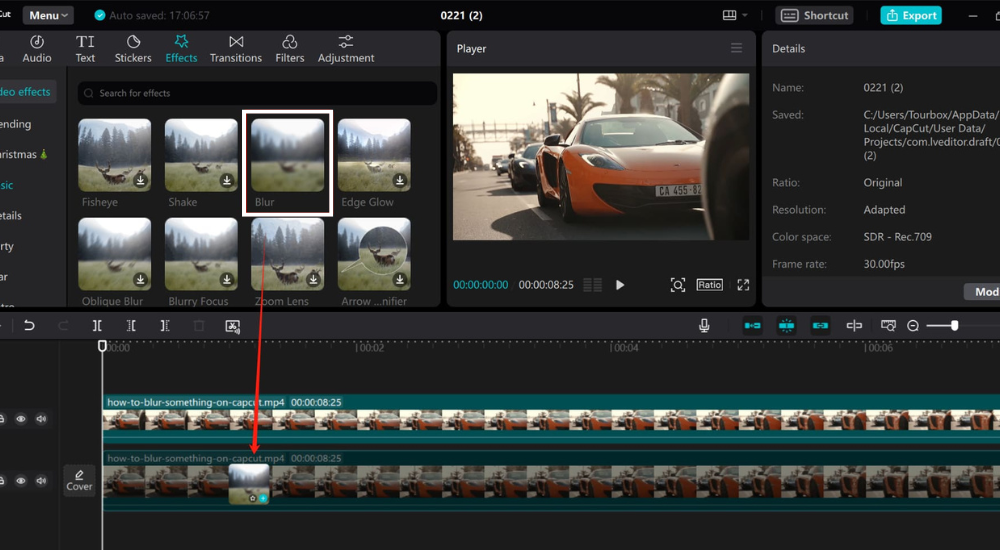Open the Menu dropdown

48,15
